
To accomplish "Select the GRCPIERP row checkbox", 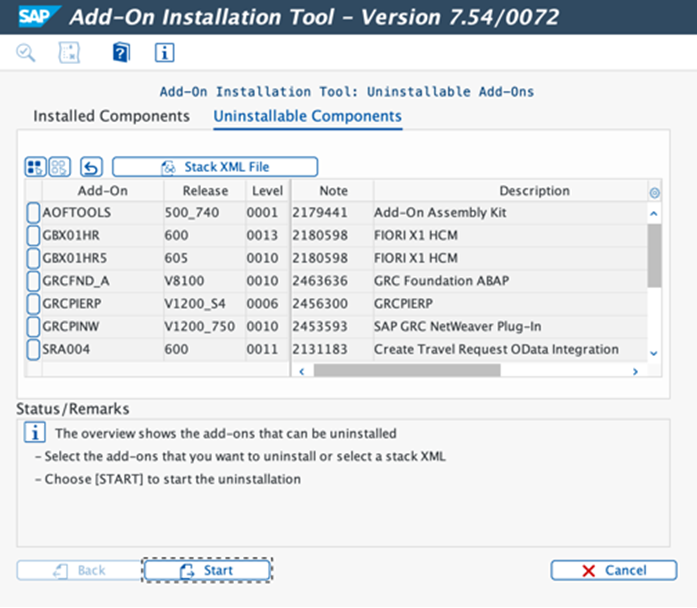I will pos(33,304).
